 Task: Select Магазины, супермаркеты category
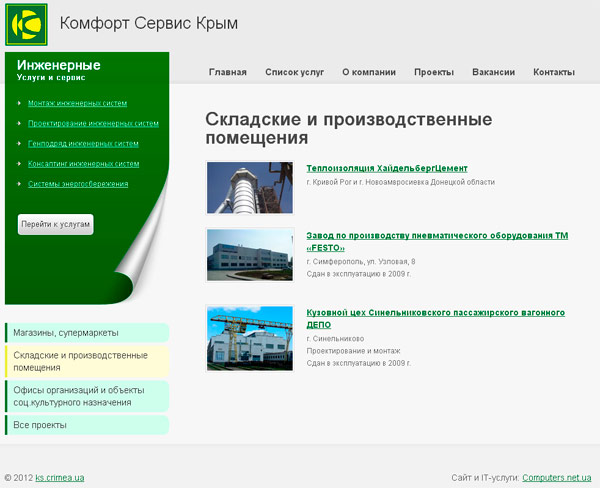[66, 333]
